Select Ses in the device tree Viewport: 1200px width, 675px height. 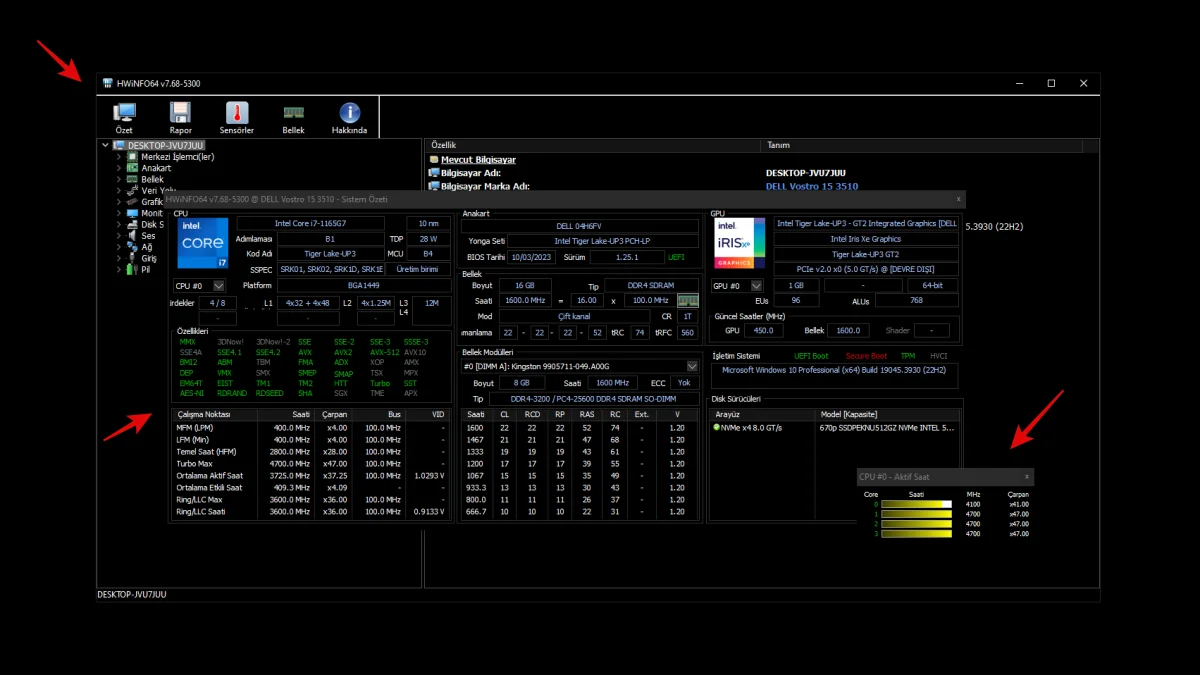148,236
